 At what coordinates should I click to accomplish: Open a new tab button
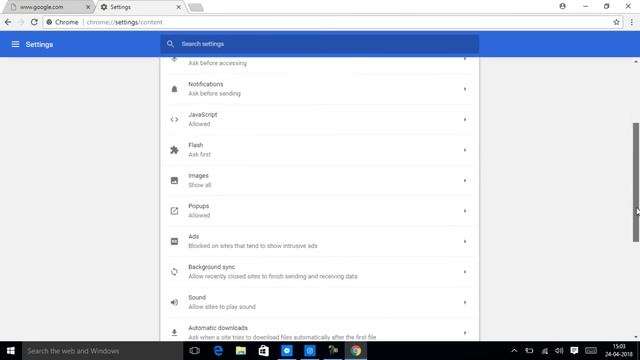tap(196, 7)
